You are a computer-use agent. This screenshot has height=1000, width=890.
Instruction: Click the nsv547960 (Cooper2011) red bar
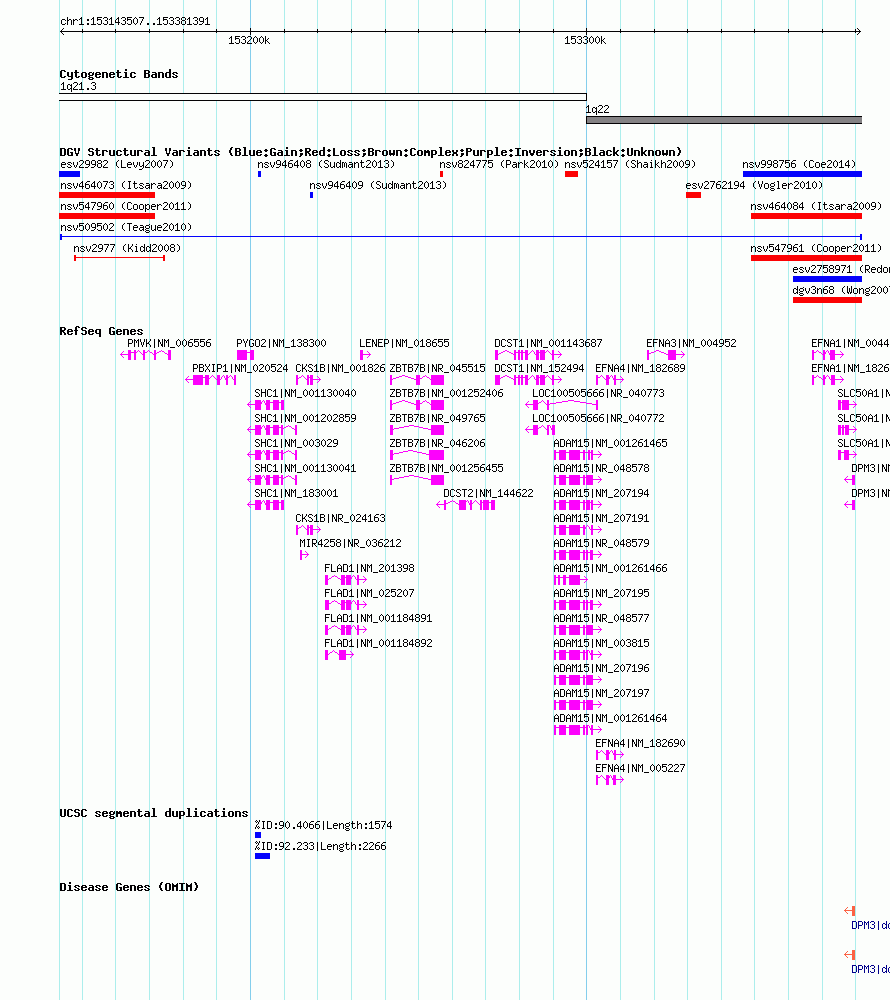[107, 216]
